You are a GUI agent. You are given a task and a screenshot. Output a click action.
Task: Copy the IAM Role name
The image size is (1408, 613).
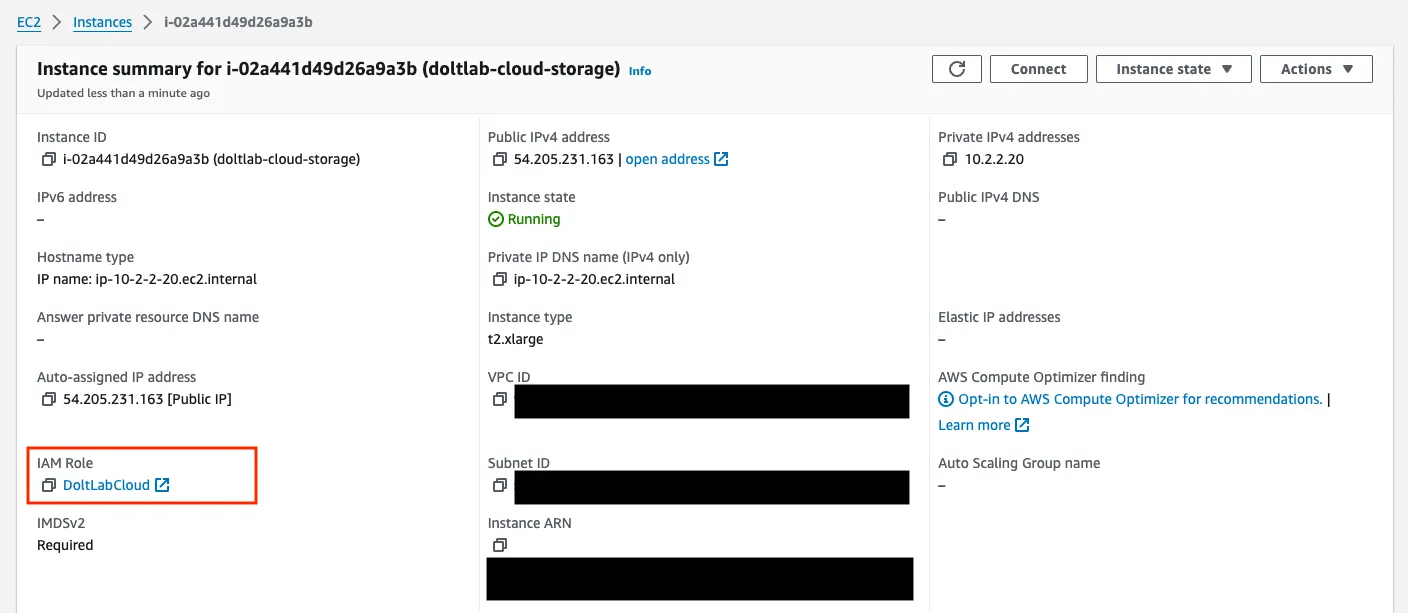[x=48, y=485]
